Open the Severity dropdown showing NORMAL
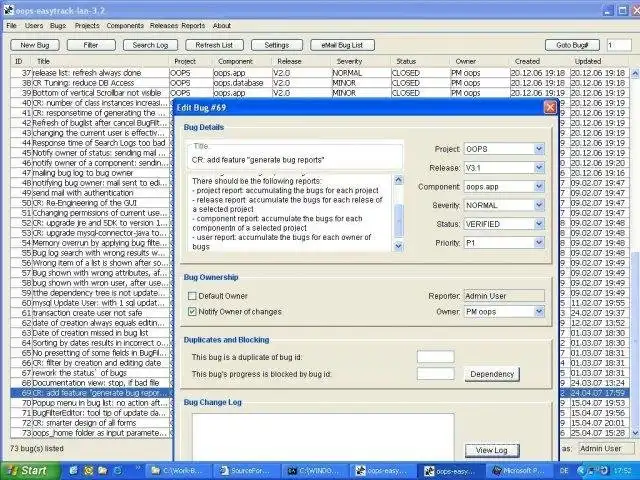This screenshot has width=640, height=480. 504,205
